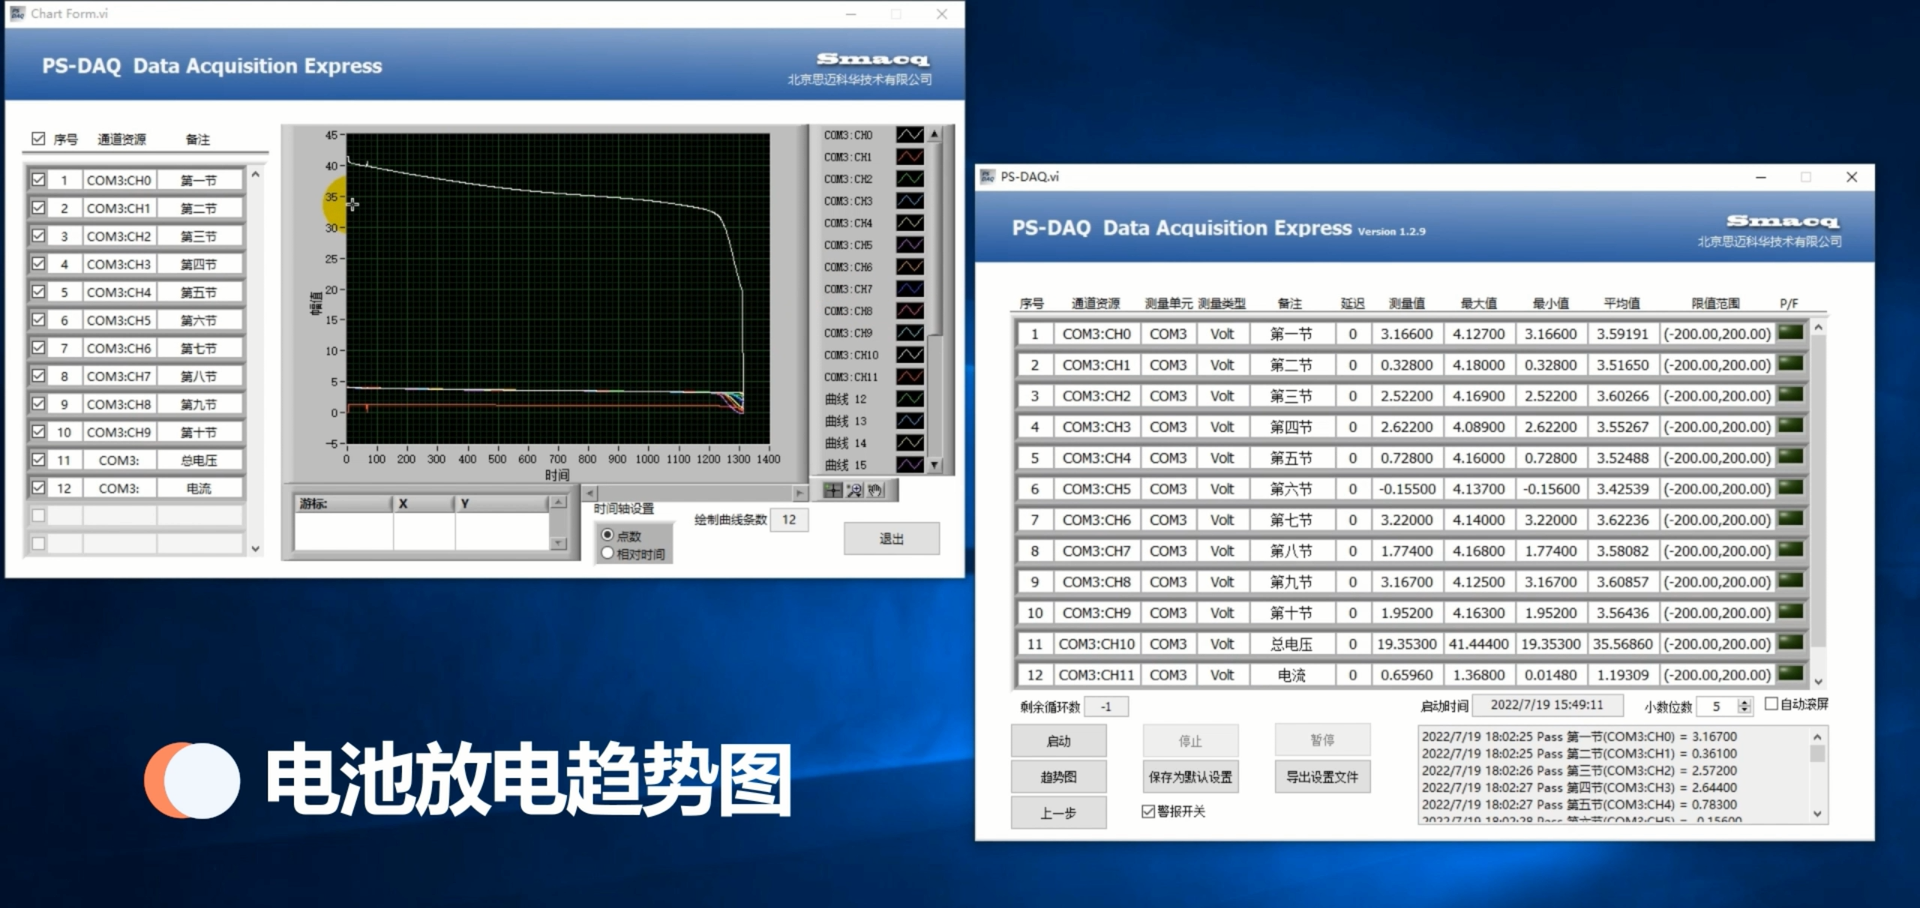The width and height of the screenshot is (1920, 908).
Task: Select the crosshair cursor tool under the legend
Action: click(833, 490)
